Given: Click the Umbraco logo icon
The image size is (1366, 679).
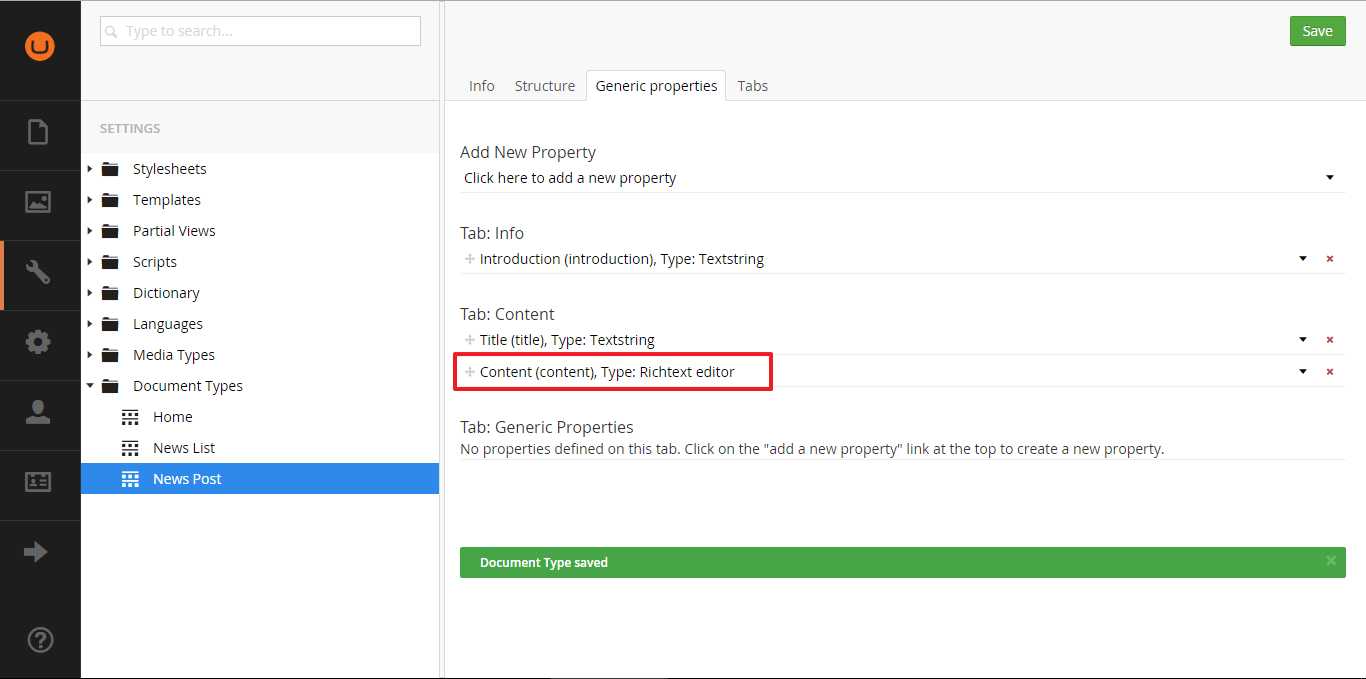Looking at the screenshot, I should click(x=40, y=46).
